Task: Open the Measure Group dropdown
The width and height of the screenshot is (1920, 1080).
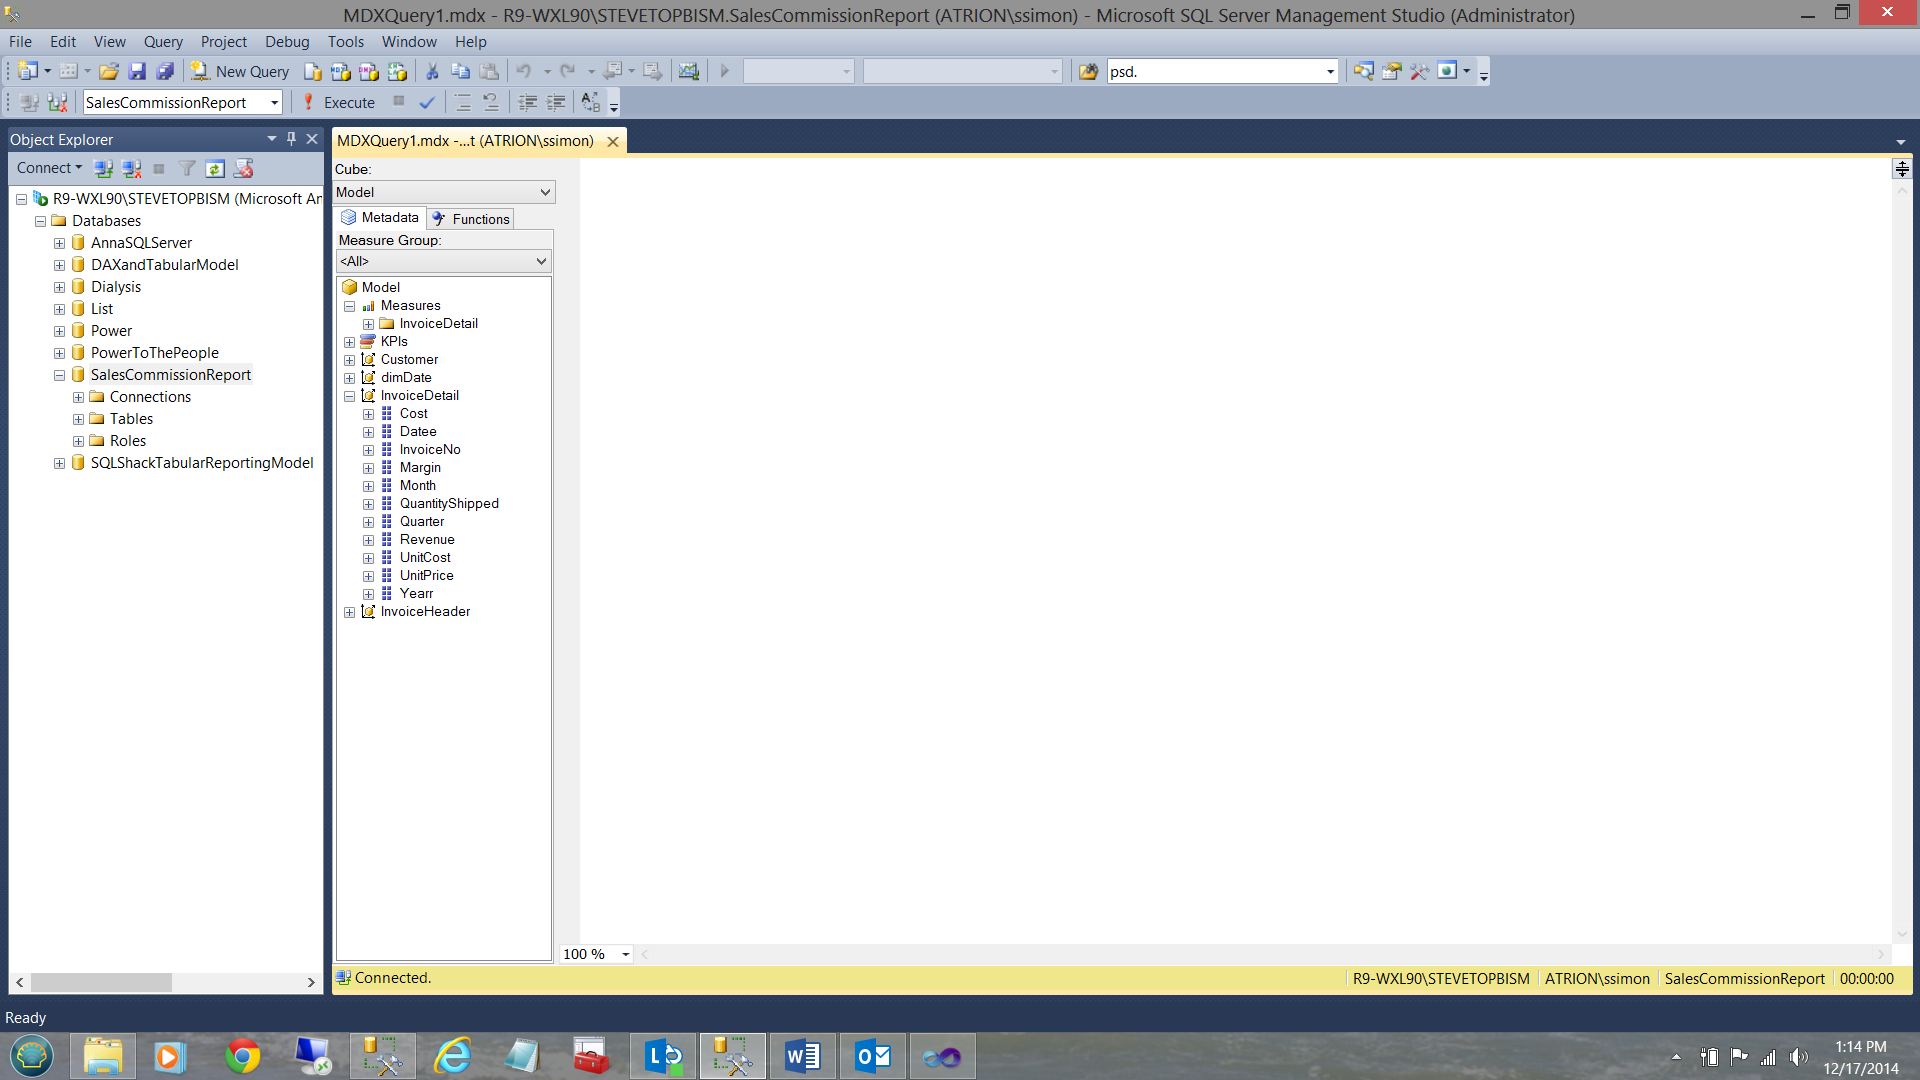Action: [541, 261]
